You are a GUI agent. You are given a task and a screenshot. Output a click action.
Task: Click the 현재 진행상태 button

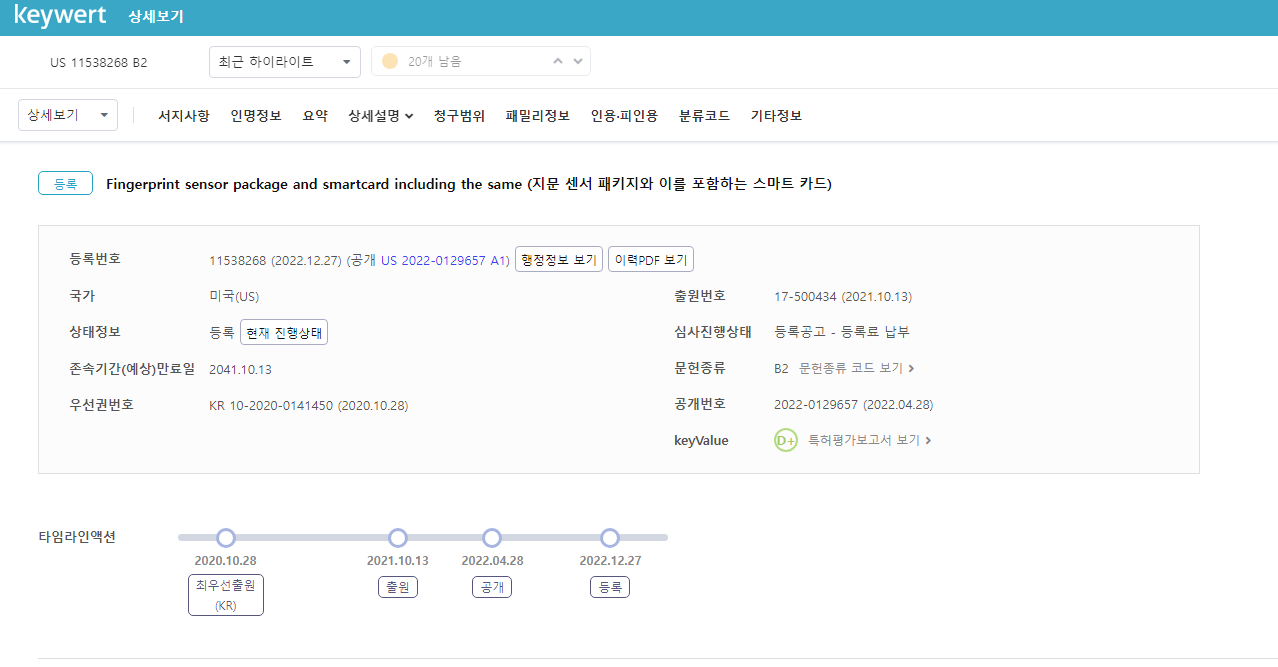pos(284,333)
